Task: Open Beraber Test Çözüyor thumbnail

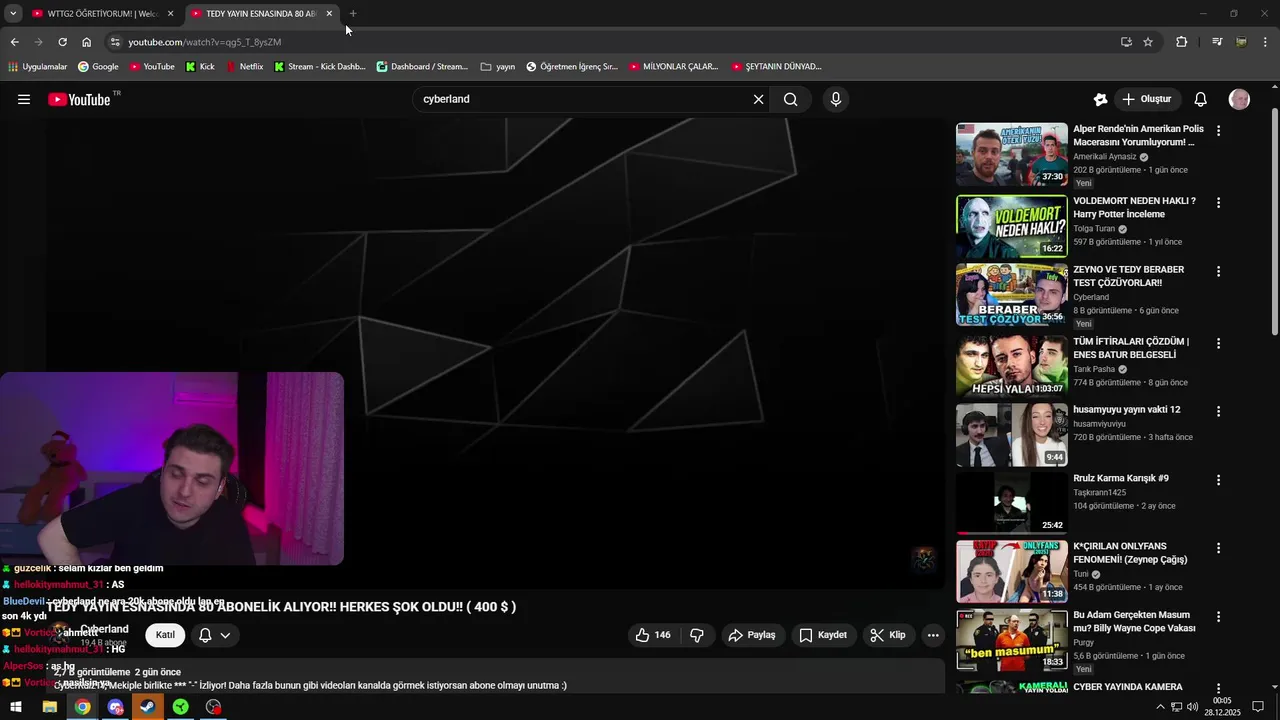Action: point(1012,295)
